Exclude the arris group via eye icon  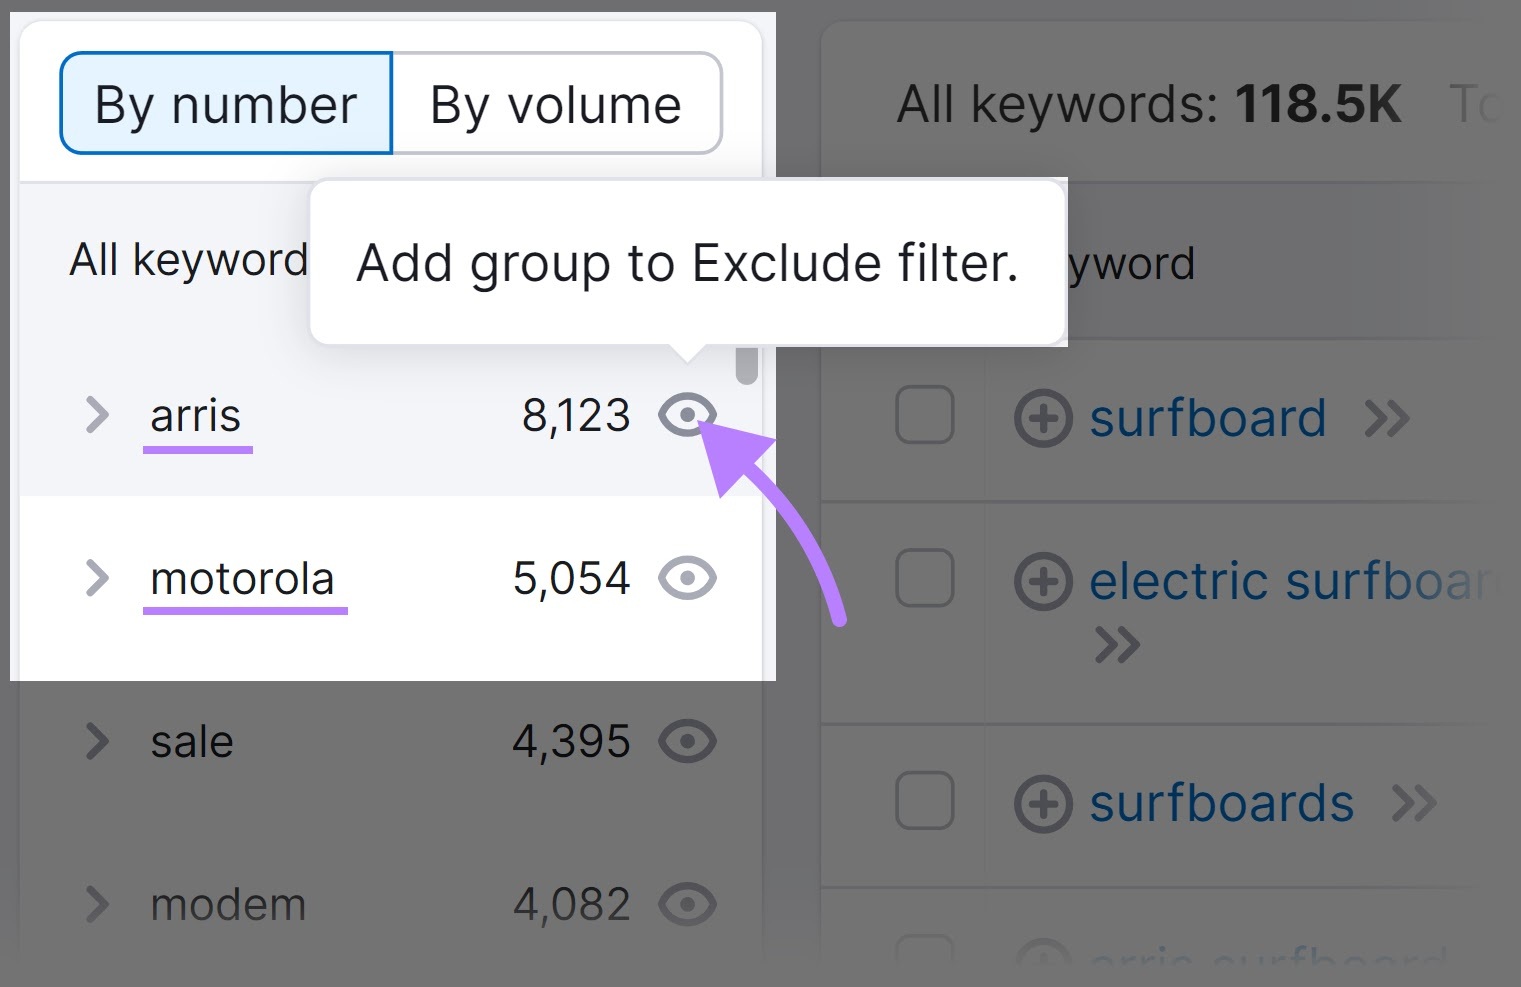[687, 415]
